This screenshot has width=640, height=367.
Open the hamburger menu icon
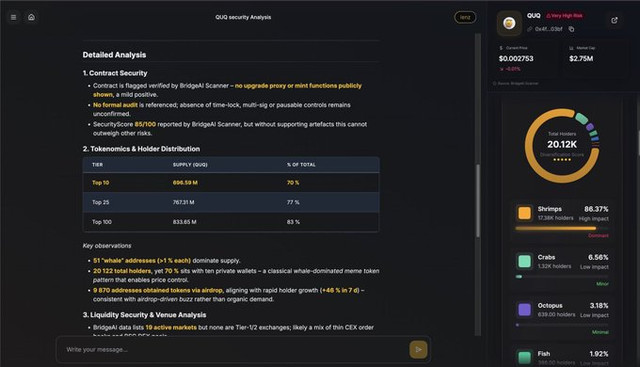click(x=13, y=17)
